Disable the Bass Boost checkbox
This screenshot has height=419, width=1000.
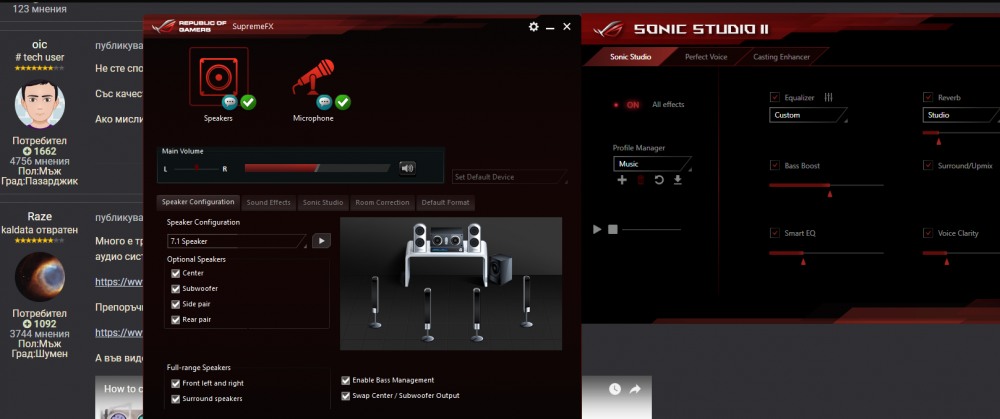(x=775, y=165)
